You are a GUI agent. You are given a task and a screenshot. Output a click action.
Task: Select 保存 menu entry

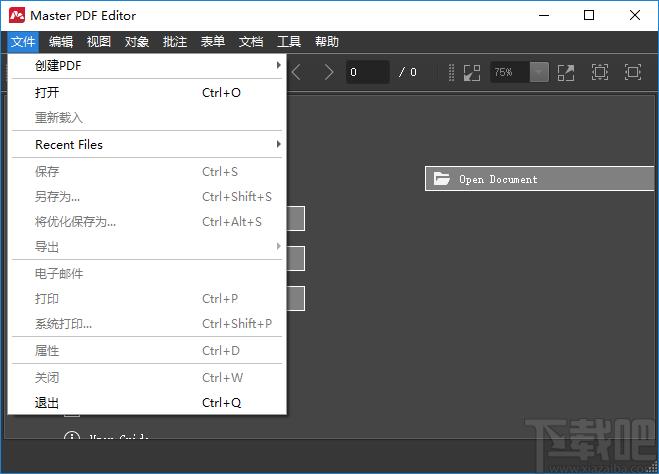[x=146, y=171]
